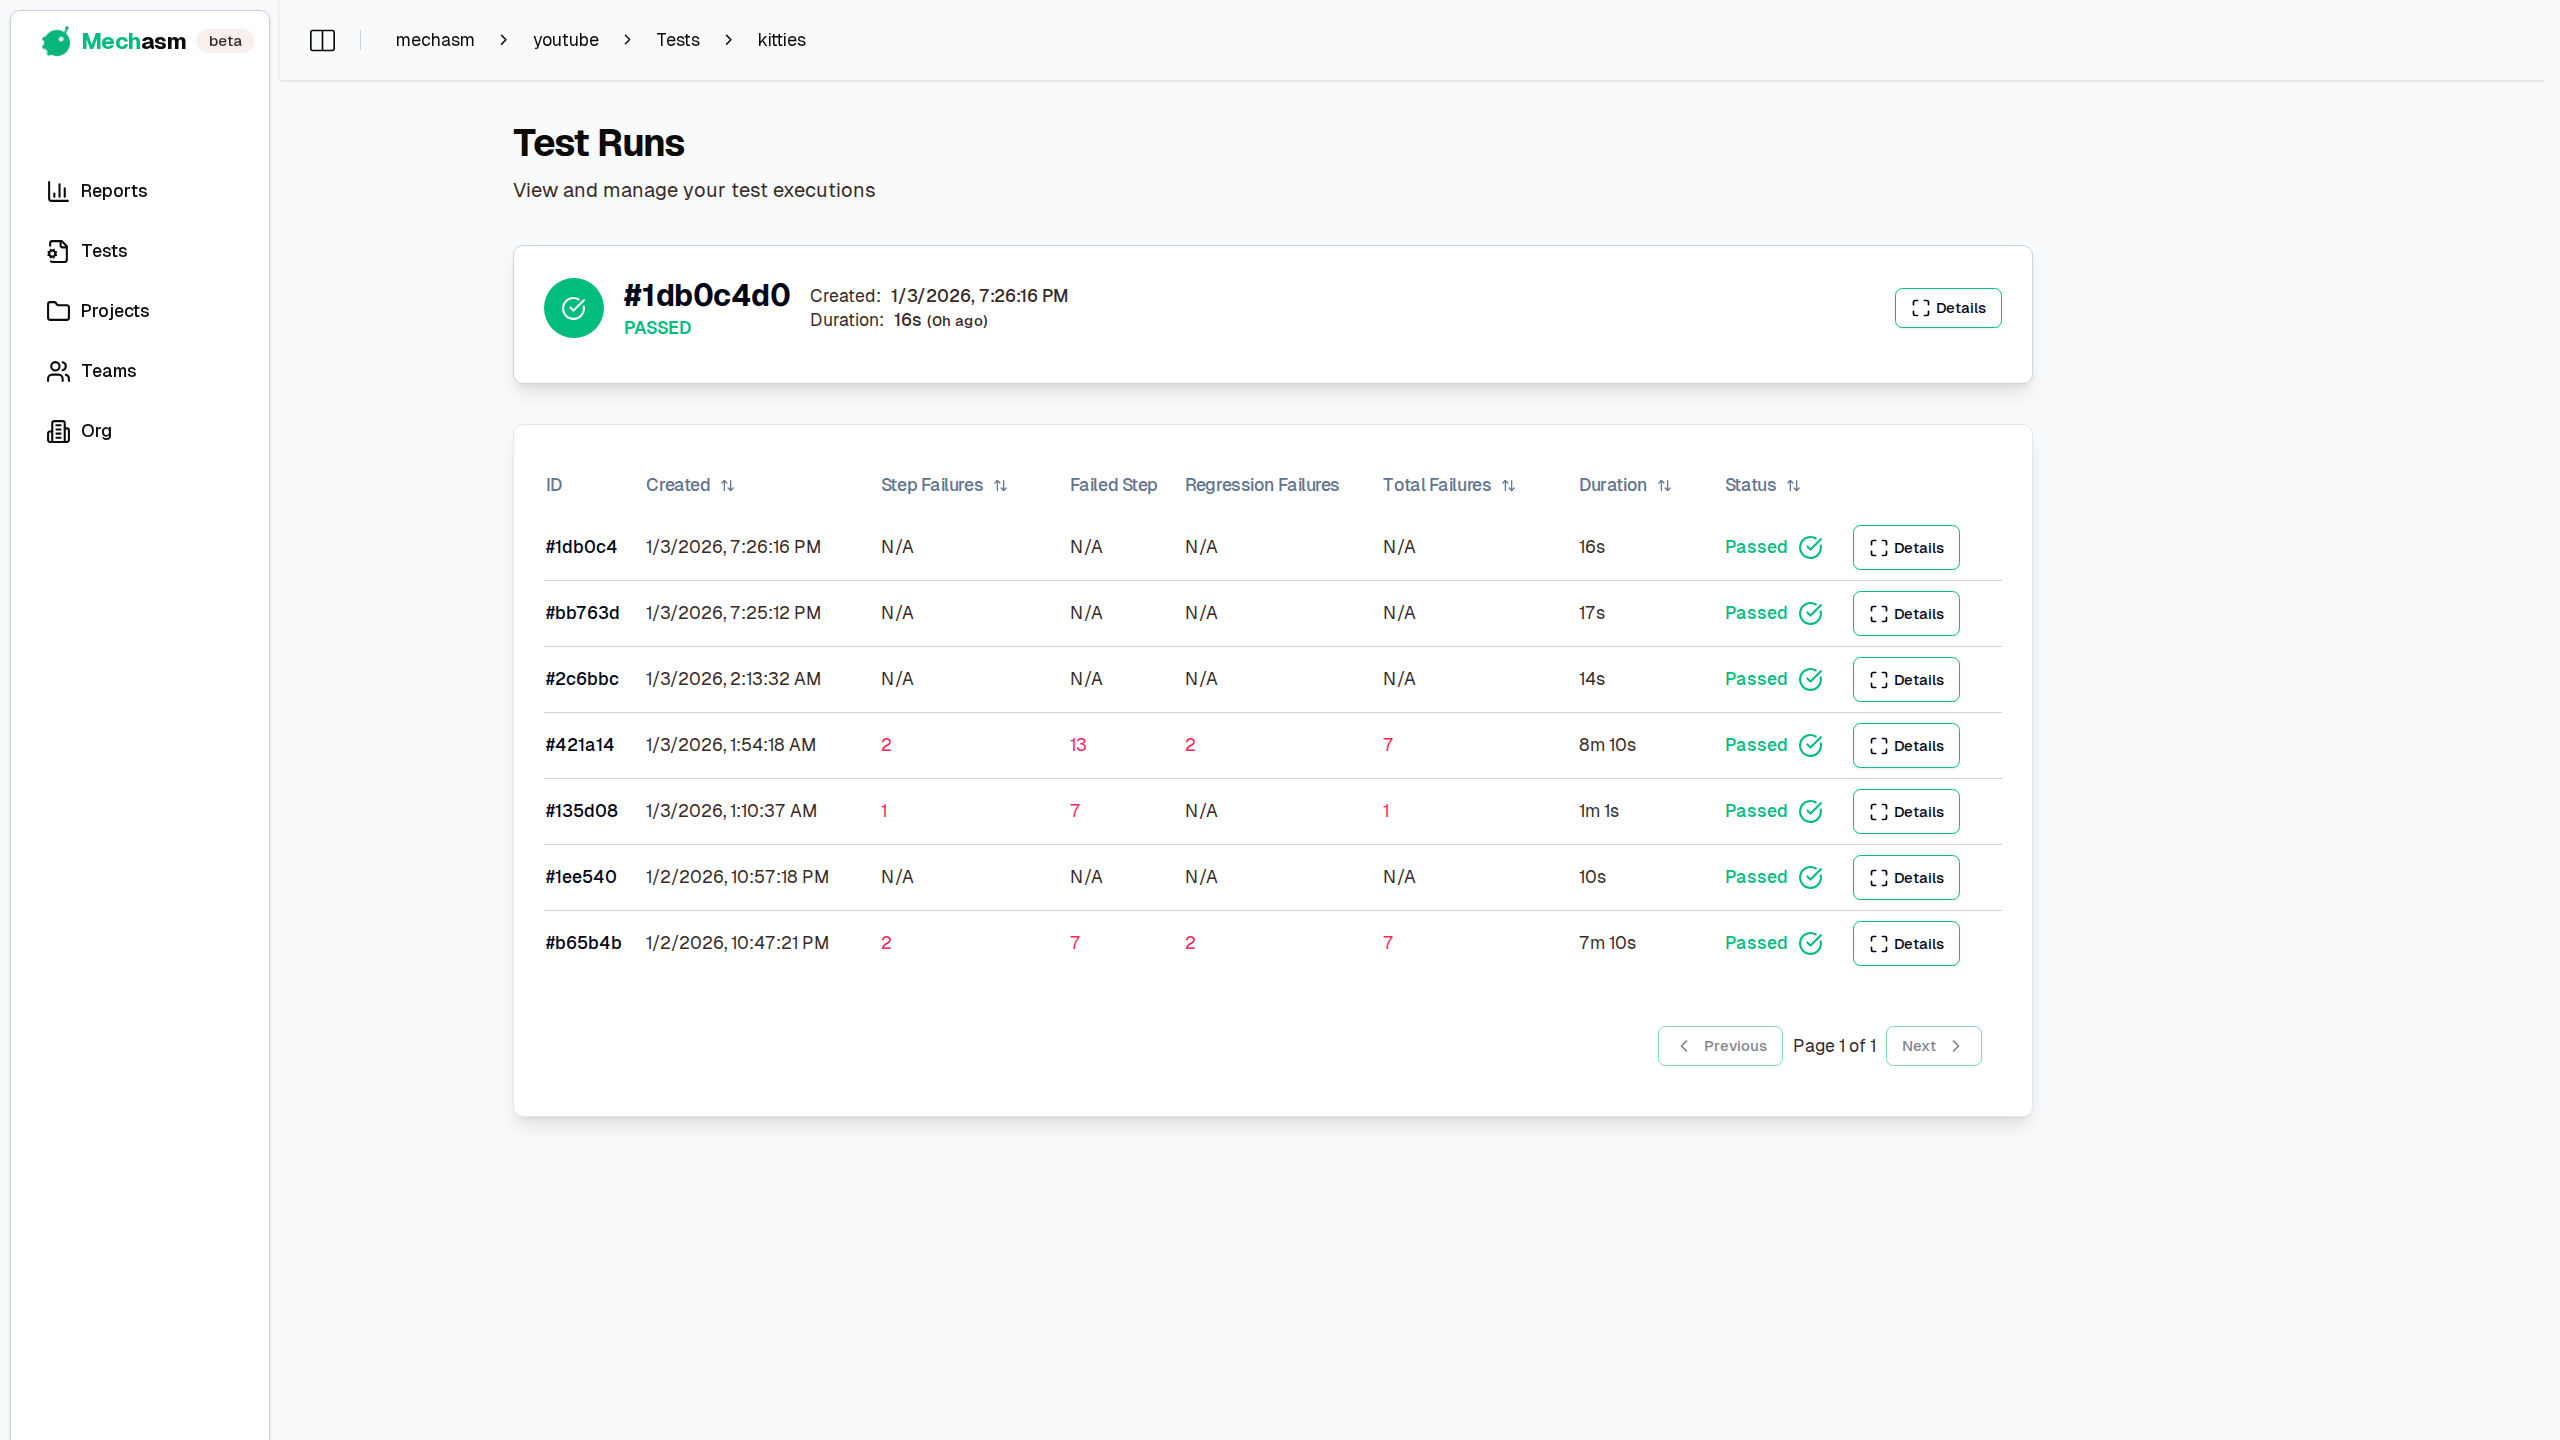Image resolution: width=2560 pixels, height=1440 pixels.
Task: Go to youtube breadcrumb item
Action: pyautogui.click(x=565, y=40)
